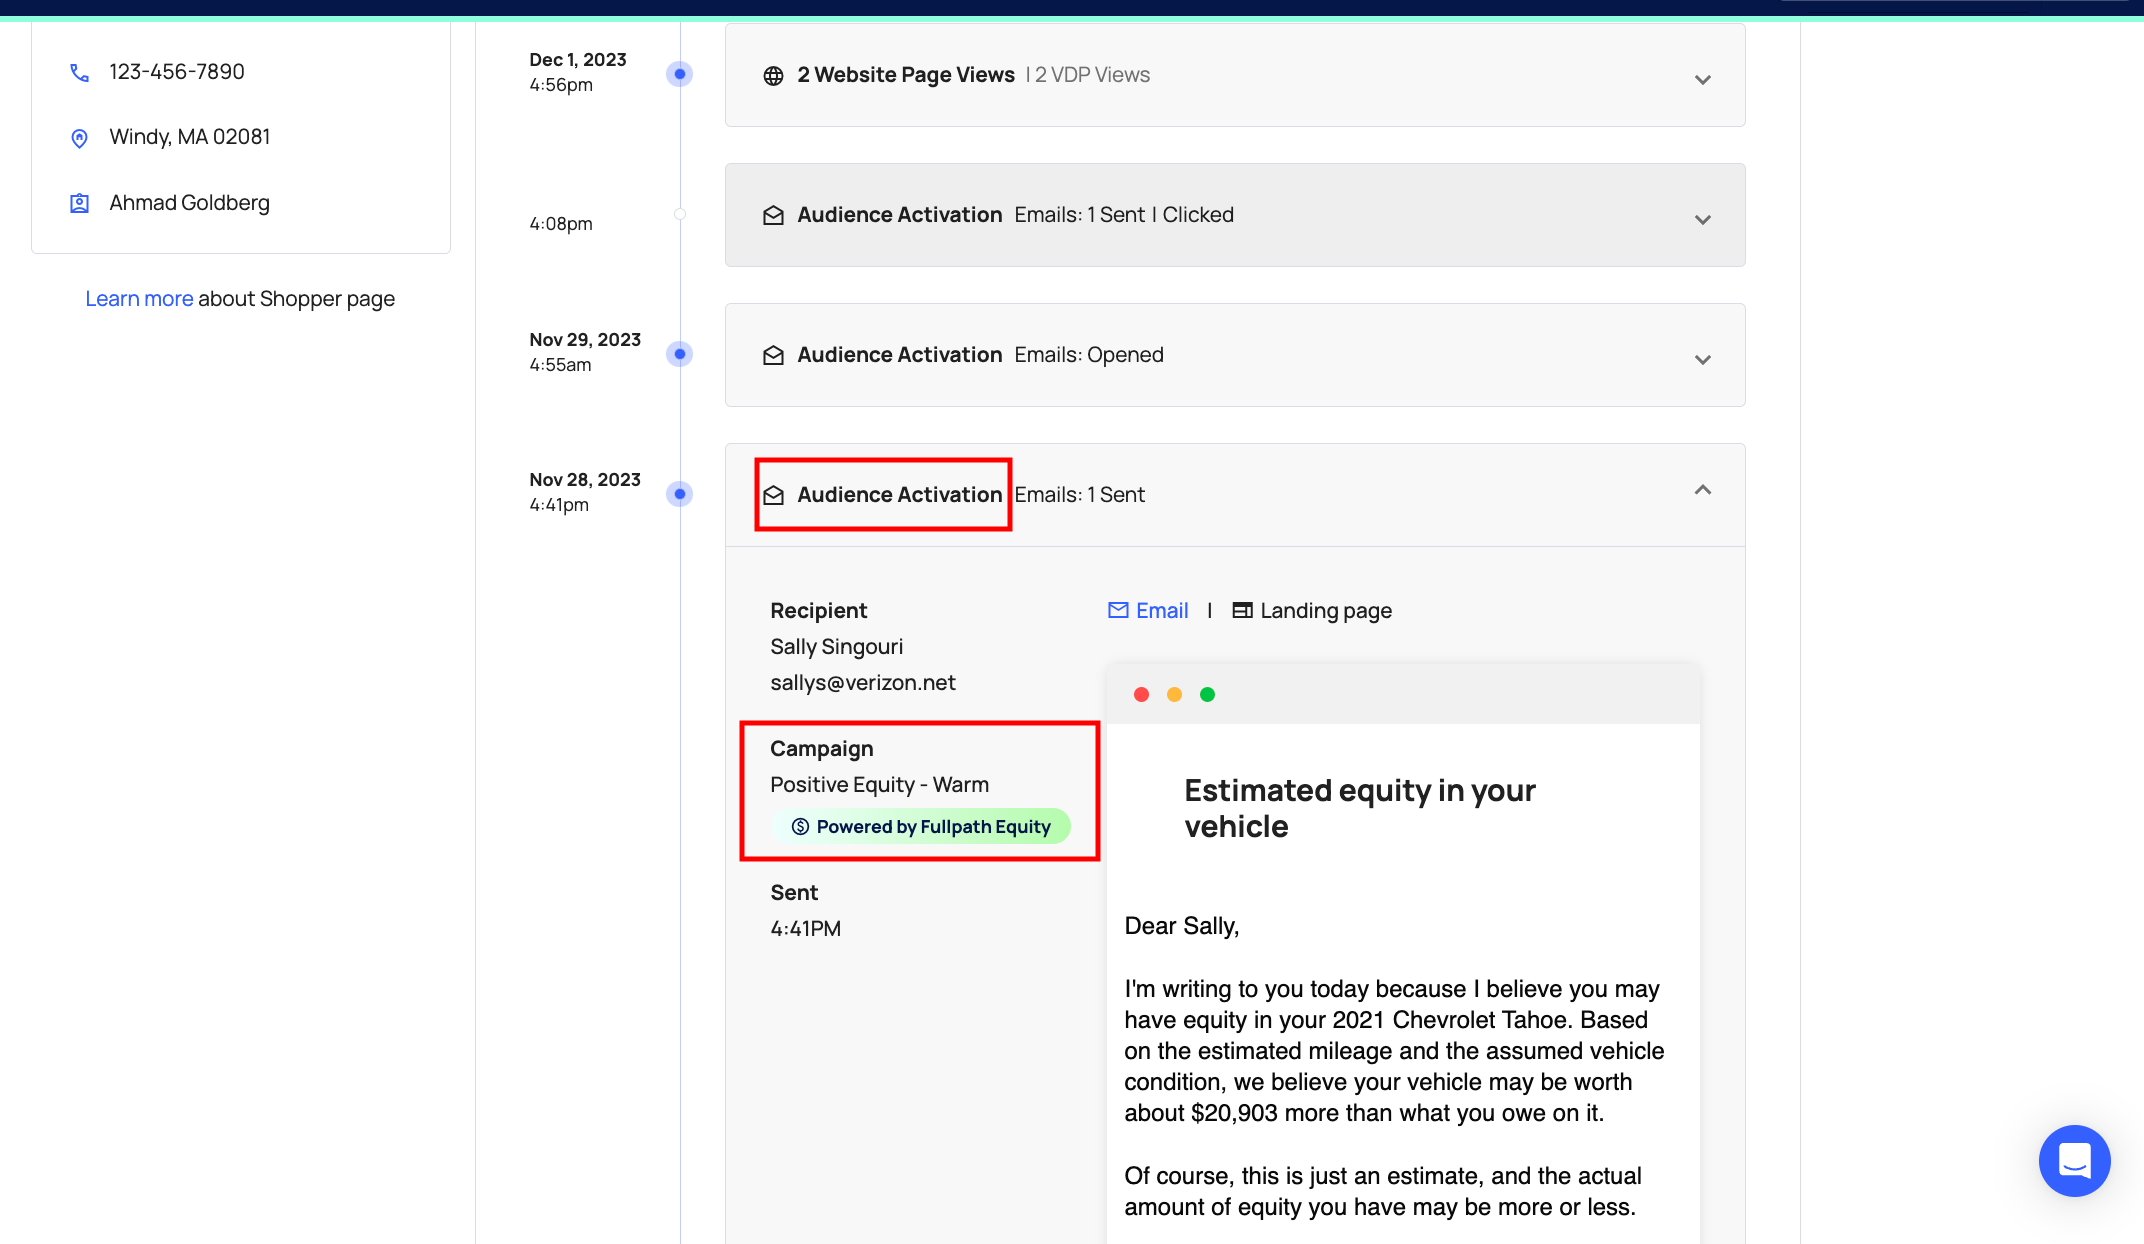Click the Nov 29, 2023 timeline dot
The image size is (2144, 1244).
click(x=680, y=354)
